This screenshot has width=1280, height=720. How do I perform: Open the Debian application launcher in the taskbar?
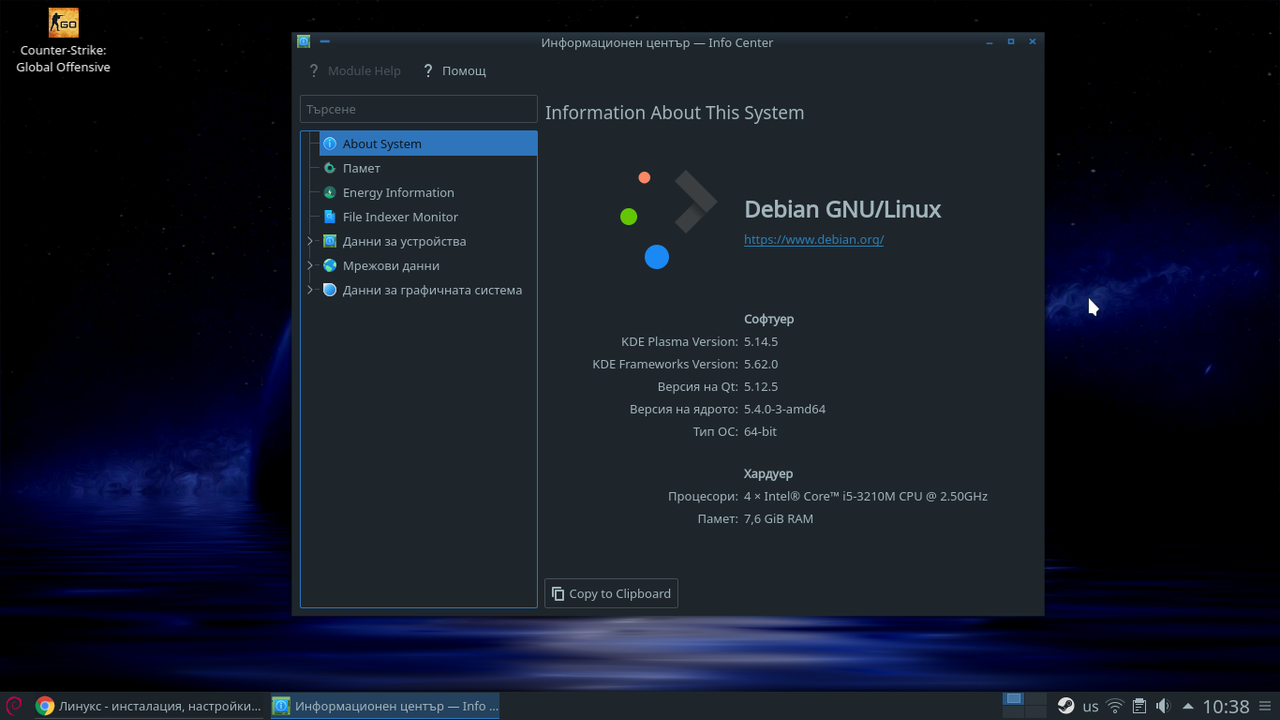point(14,706)
